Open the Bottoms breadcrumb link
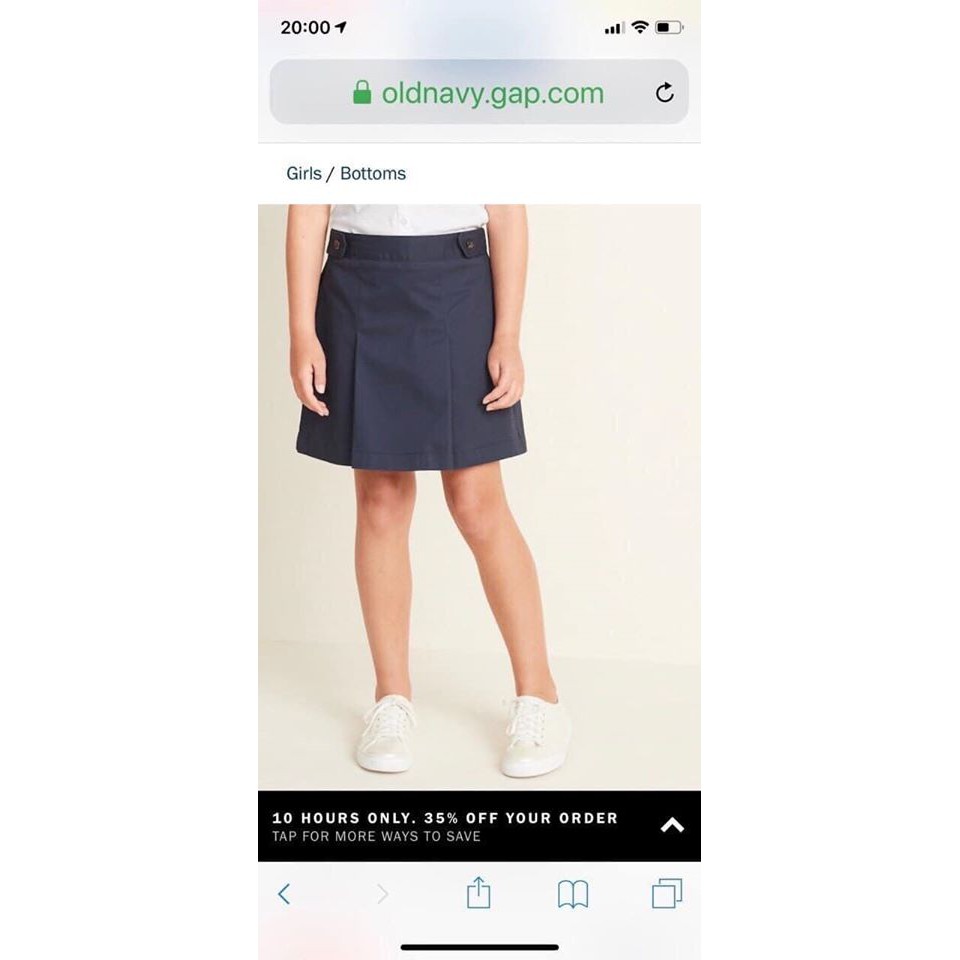 coord(373,173)
